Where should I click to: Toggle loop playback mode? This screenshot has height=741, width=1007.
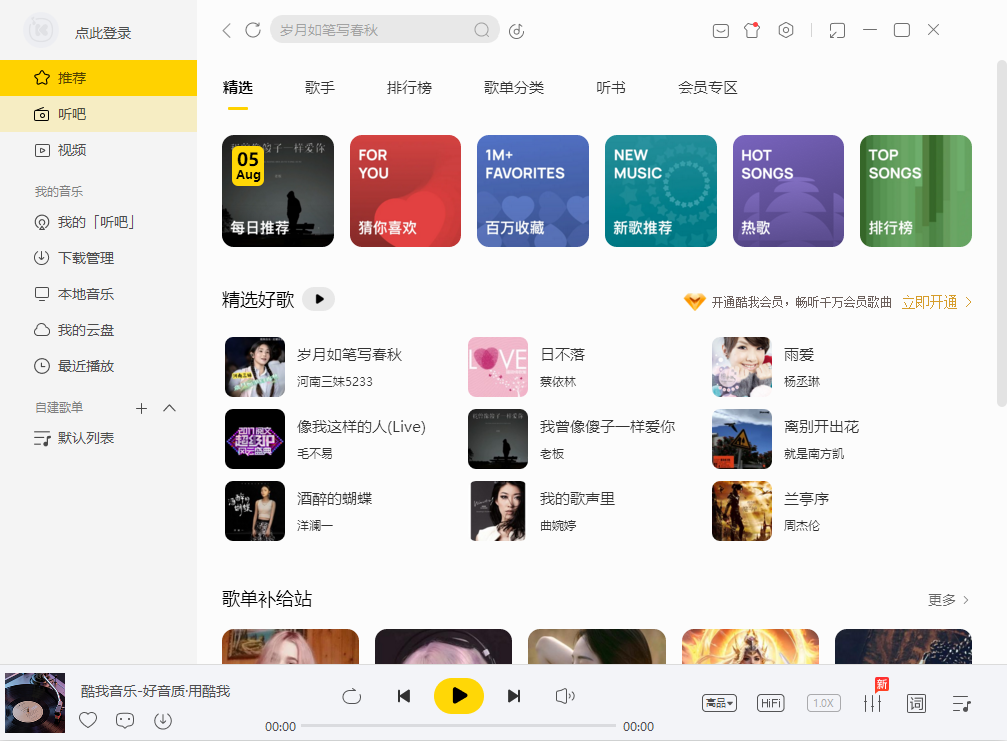click(x=351, y=696)
